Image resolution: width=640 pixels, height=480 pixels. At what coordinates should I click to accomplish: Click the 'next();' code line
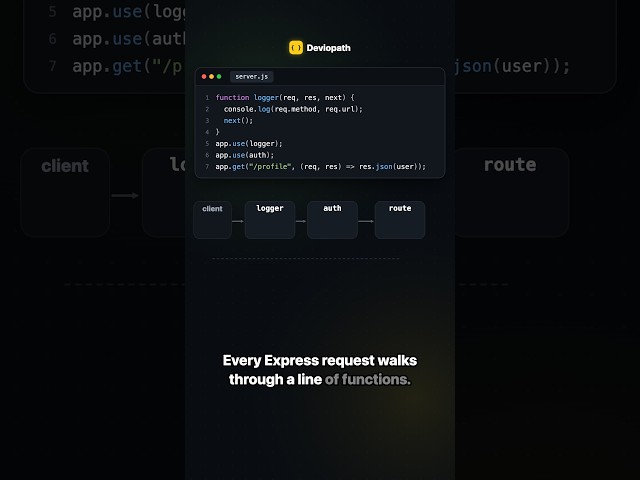coord(238,120)
